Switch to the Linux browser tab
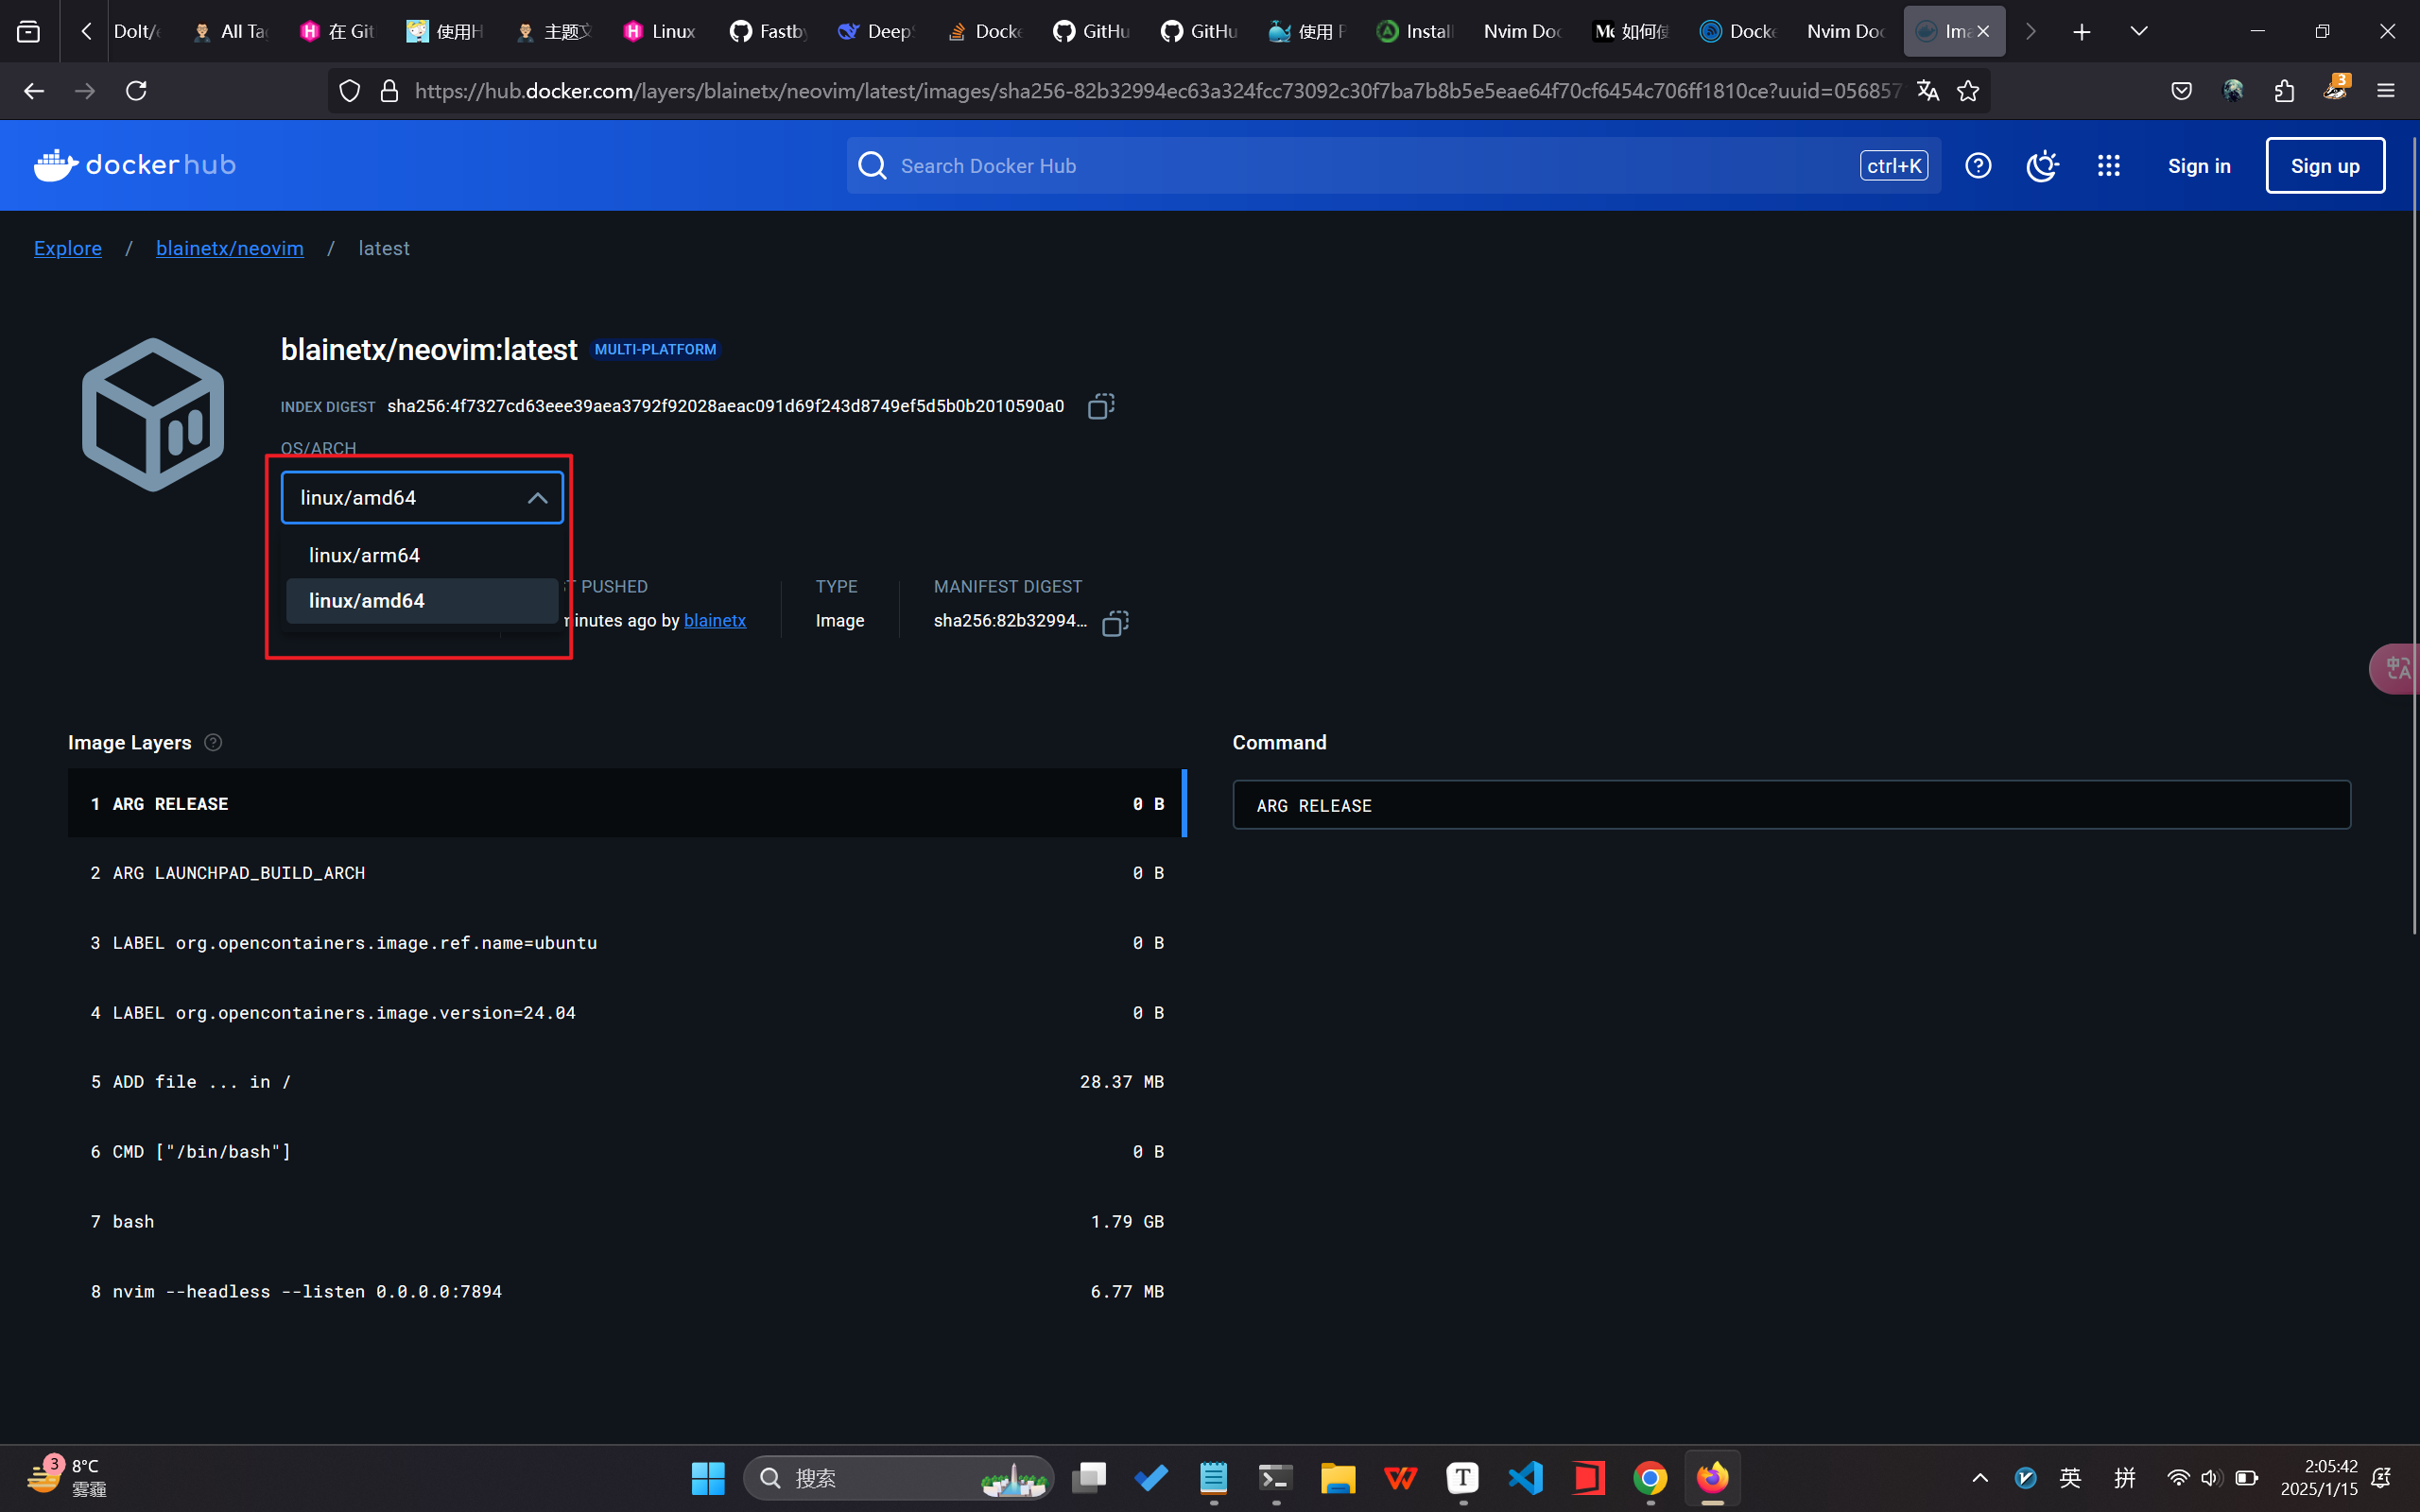 (660, 32)
